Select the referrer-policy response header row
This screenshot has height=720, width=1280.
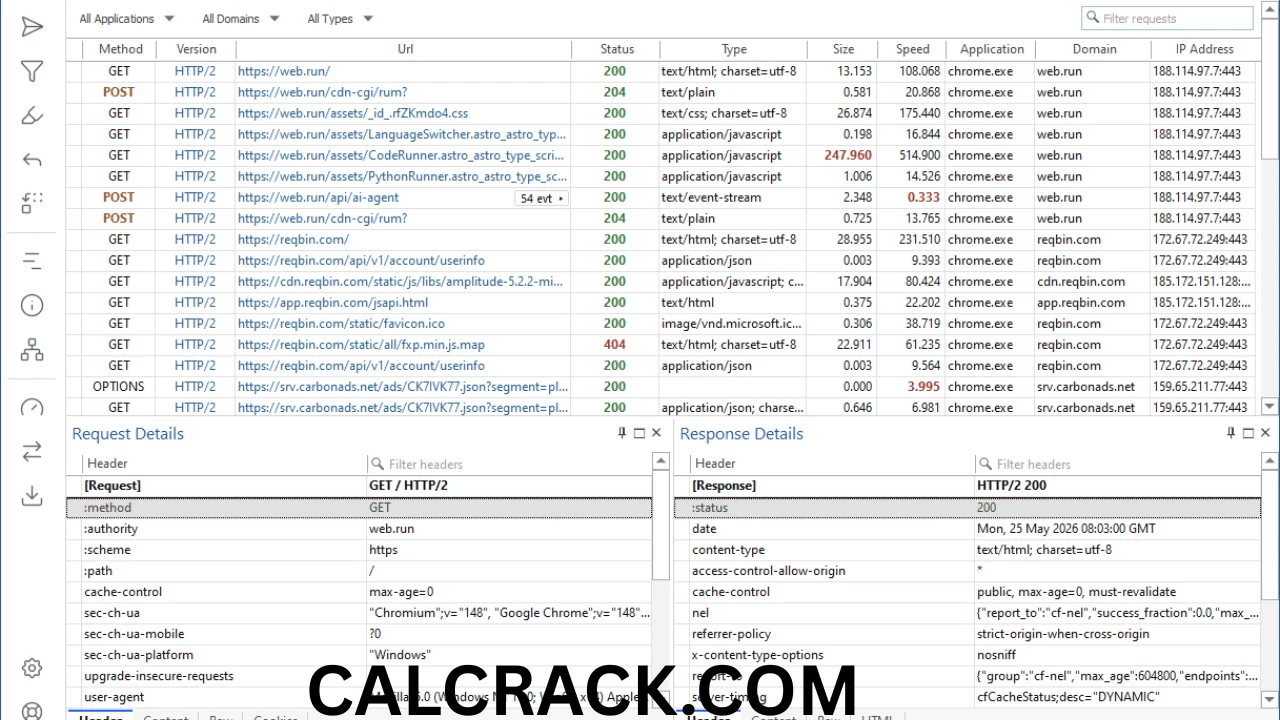click(968, 634)
